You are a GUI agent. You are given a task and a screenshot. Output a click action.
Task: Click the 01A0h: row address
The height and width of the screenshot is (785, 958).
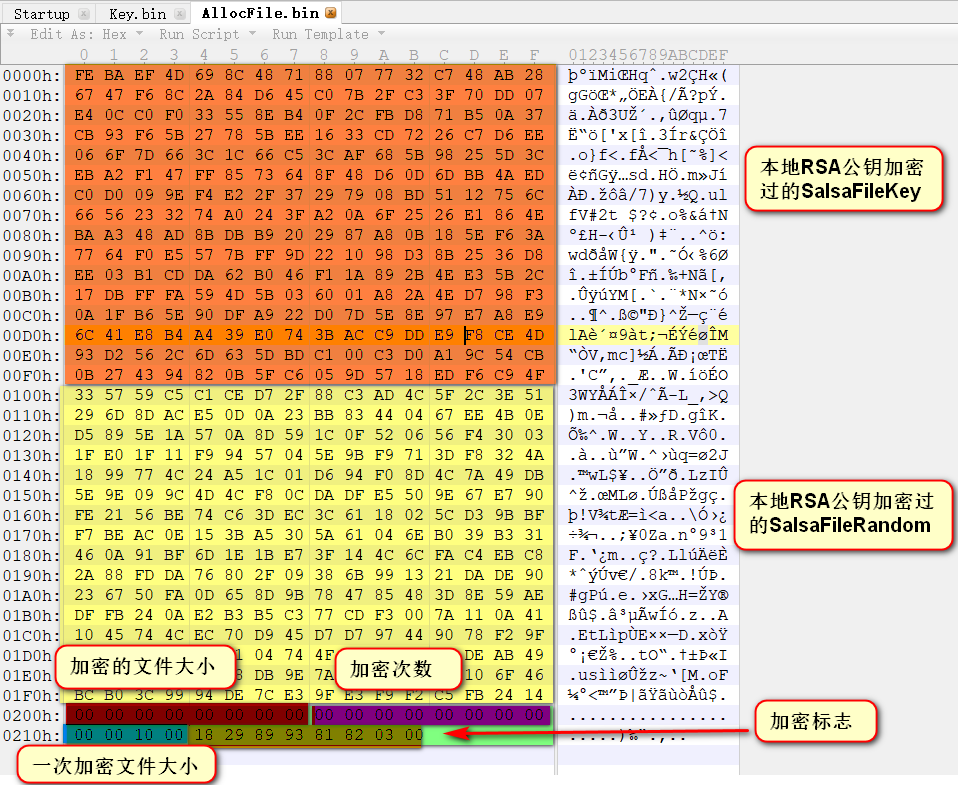[x=32, y=596]
